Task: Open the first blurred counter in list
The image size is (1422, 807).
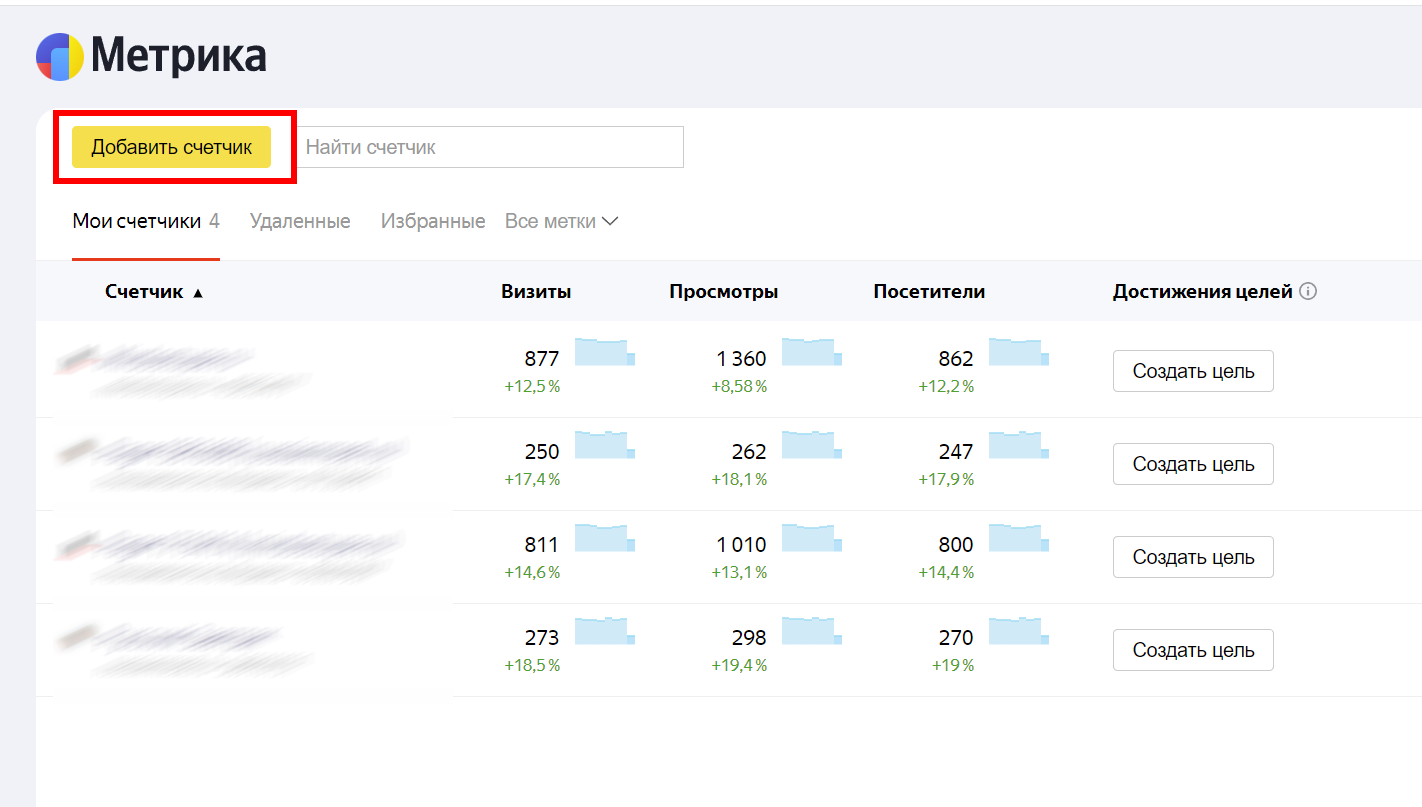Action: [x=170, y=356]
